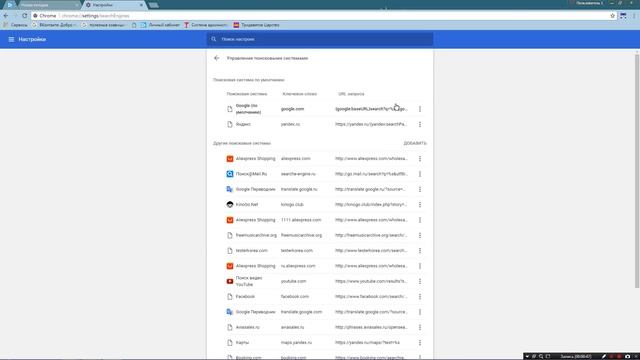The image size is (640, 360).
Task: Open more actions for translate.google.com row
Action: tap(420, 312)
